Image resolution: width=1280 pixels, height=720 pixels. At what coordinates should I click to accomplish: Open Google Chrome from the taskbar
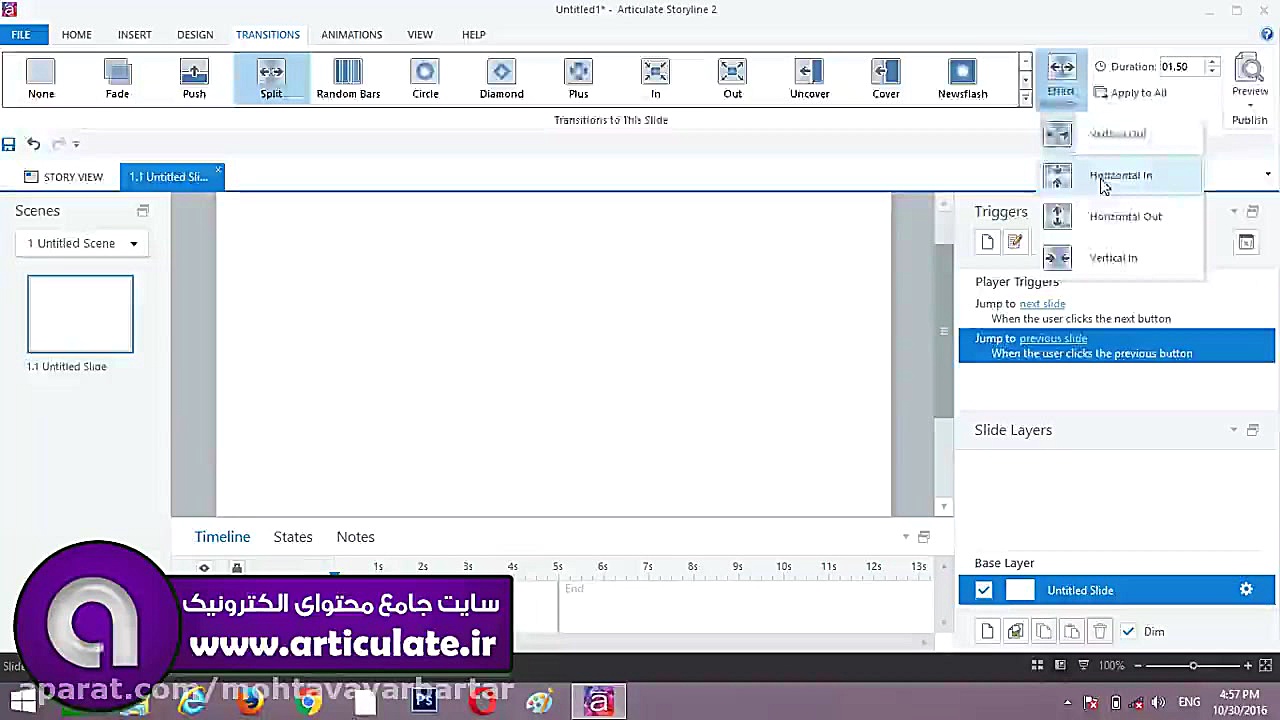(x=308, y=702)
